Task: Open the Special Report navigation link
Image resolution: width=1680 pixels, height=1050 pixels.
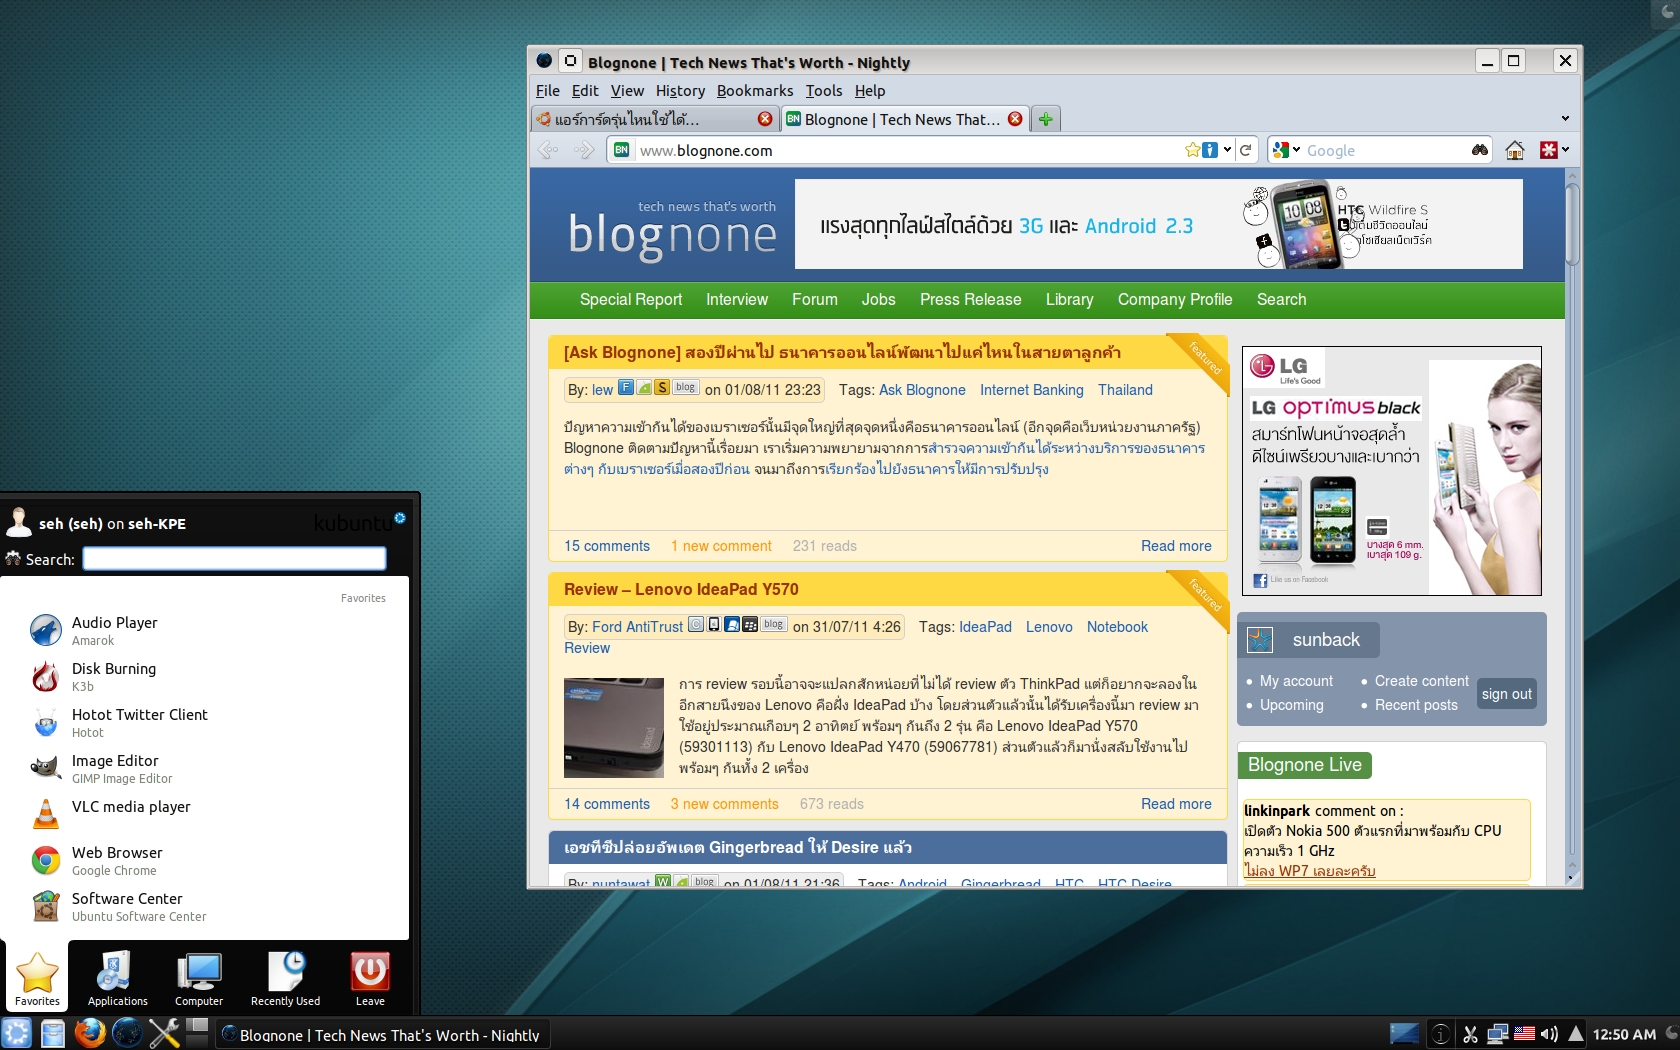Action: click(x=631, y=300)
